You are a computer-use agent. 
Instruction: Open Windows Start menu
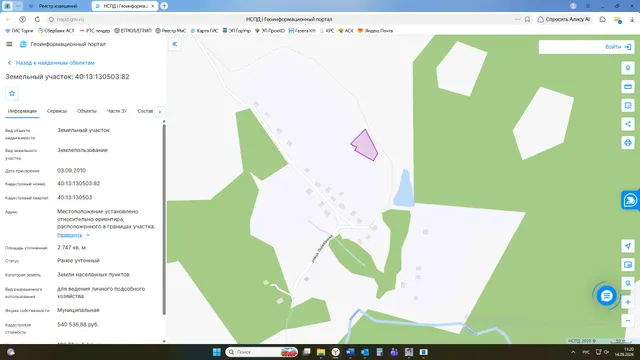[217, 352]
